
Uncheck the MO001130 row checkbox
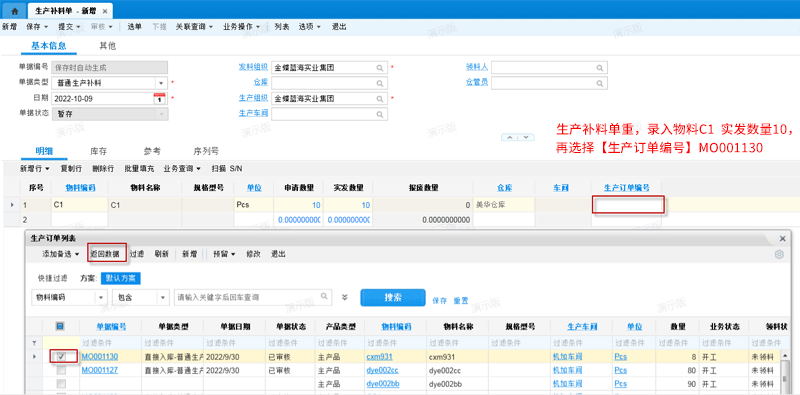pyautogui.click(x=61, y=356)
